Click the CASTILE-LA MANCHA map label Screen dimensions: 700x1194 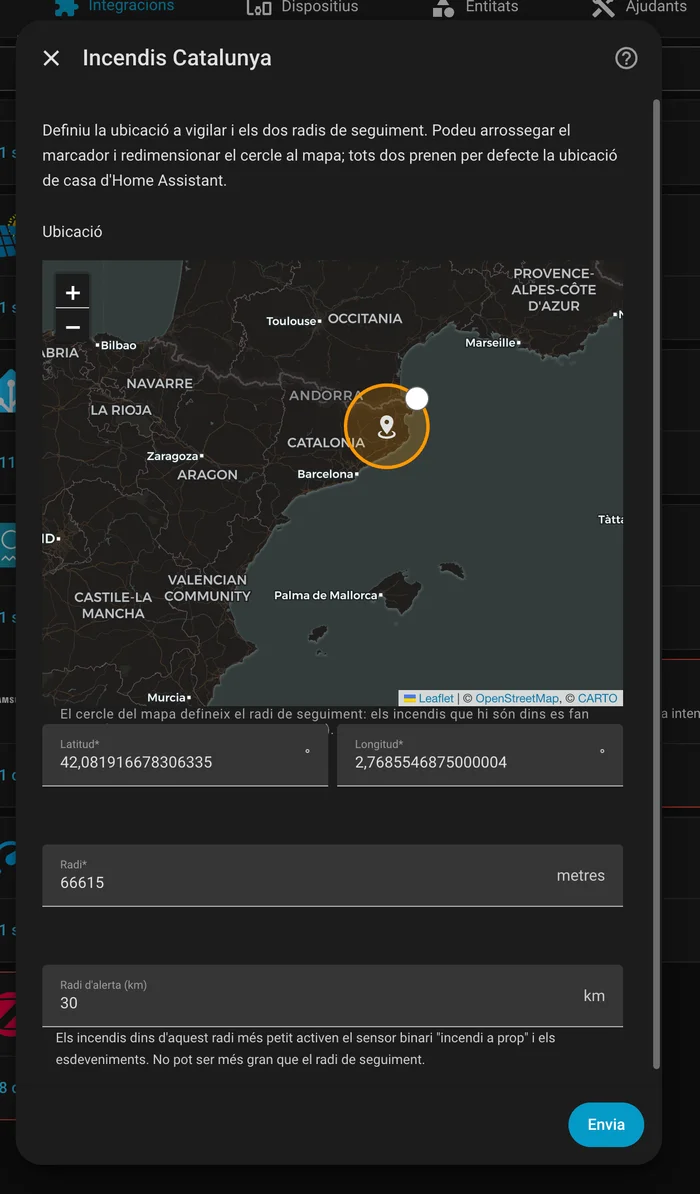(x=113, y=605)
